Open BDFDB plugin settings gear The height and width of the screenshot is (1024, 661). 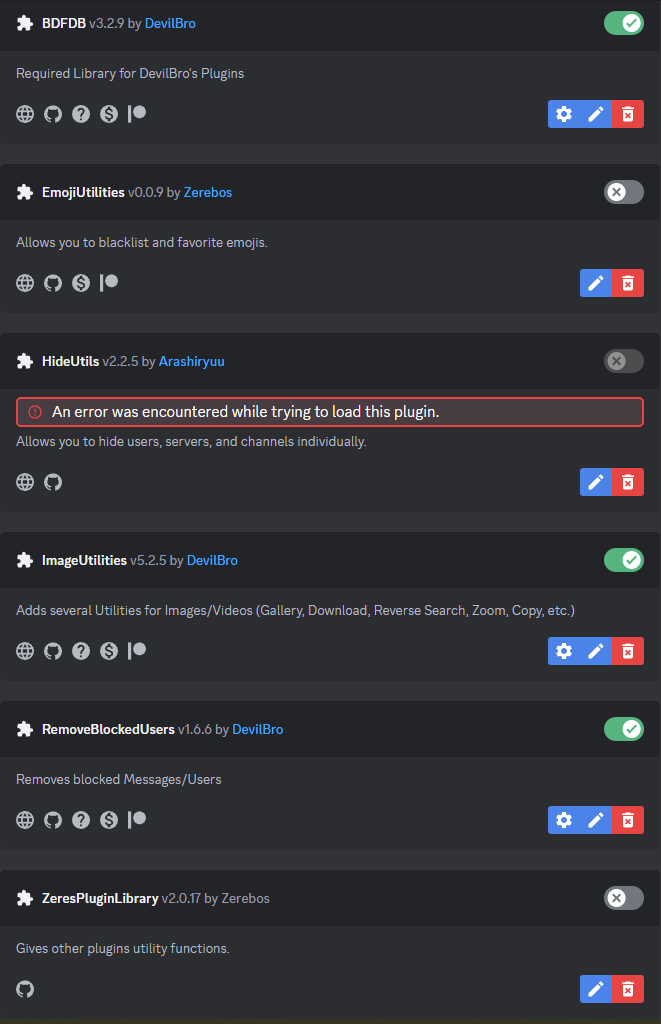(564, 114)
